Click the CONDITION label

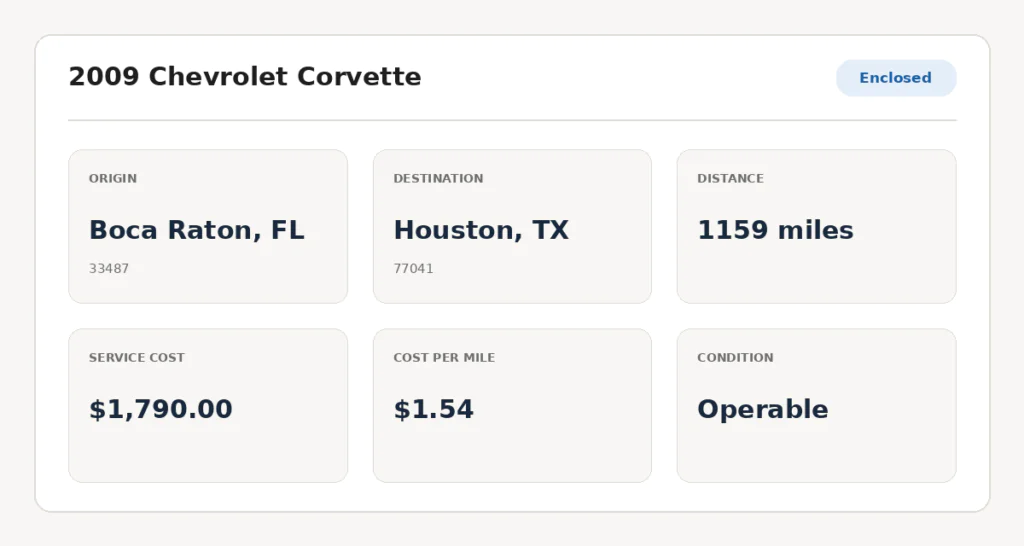(735, 357)
